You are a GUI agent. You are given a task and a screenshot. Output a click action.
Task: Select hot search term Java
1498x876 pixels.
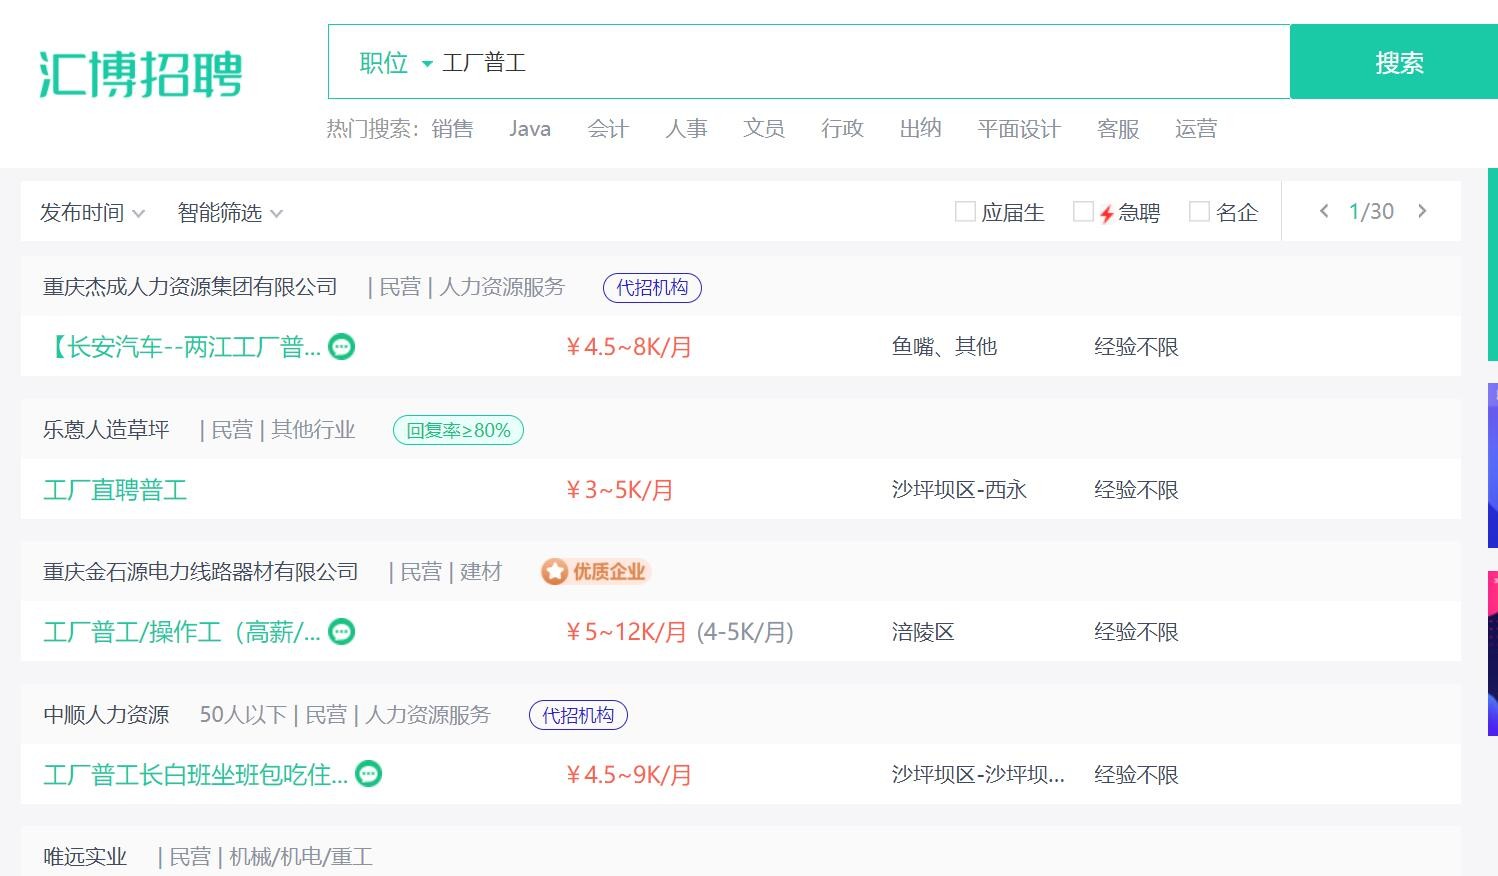530,129
